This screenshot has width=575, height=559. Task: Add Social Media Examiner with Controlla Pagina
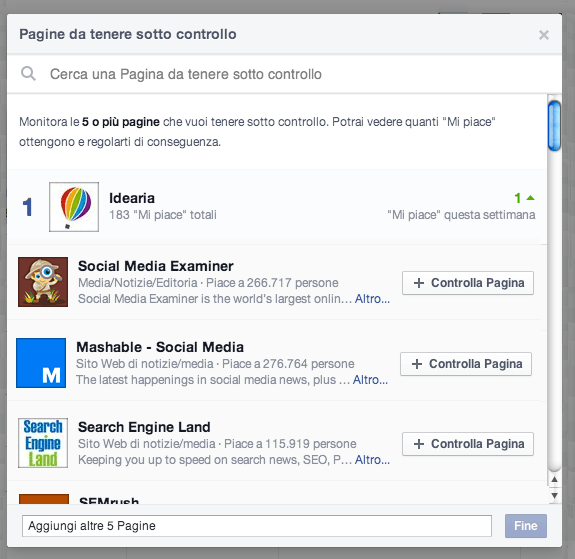[468, 283]
